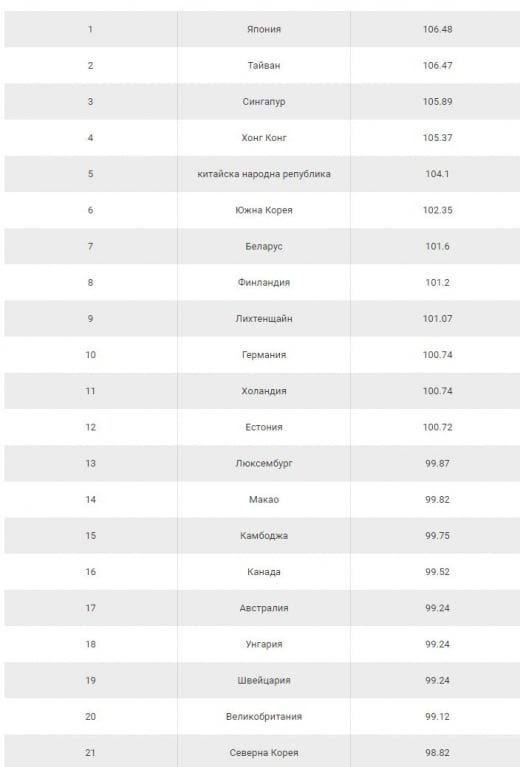Click the Макао row entry
Image resolution: width=520 pixels, height=767 pixels.
coord(264,499)
